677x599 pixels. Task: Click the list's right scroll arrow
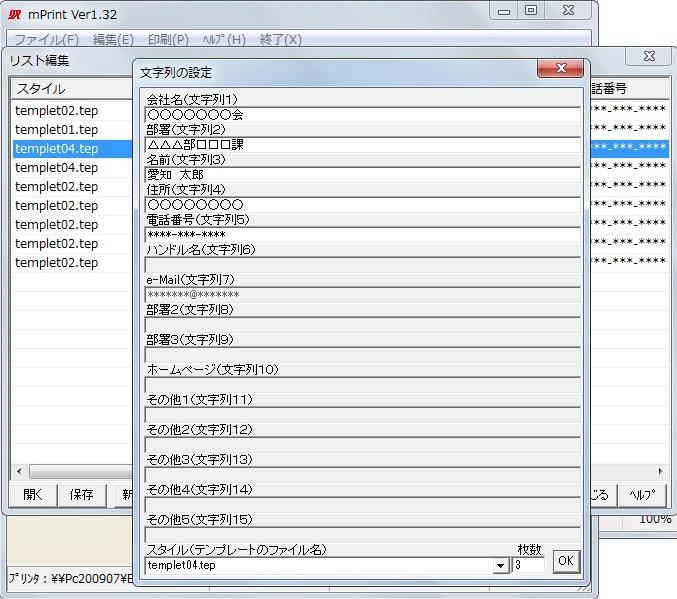659,471
